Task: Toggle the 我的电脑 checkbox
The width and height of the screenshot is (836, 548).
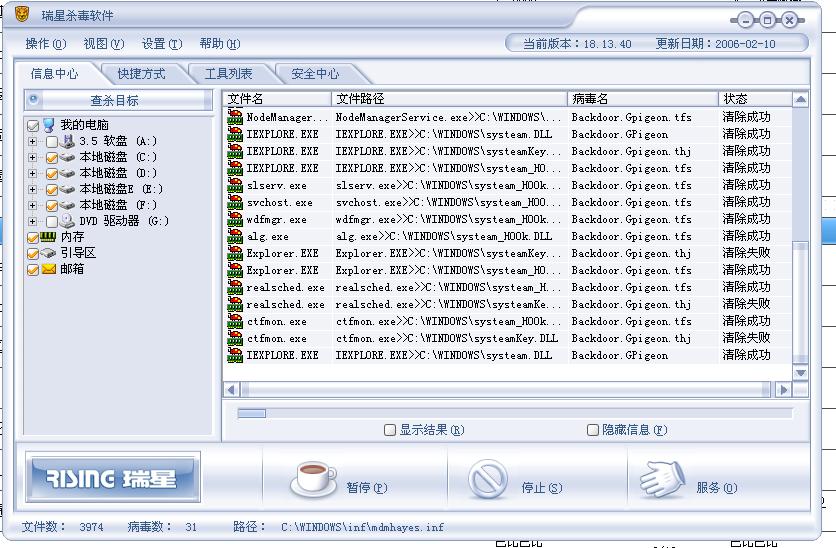Action: [33, 126]
